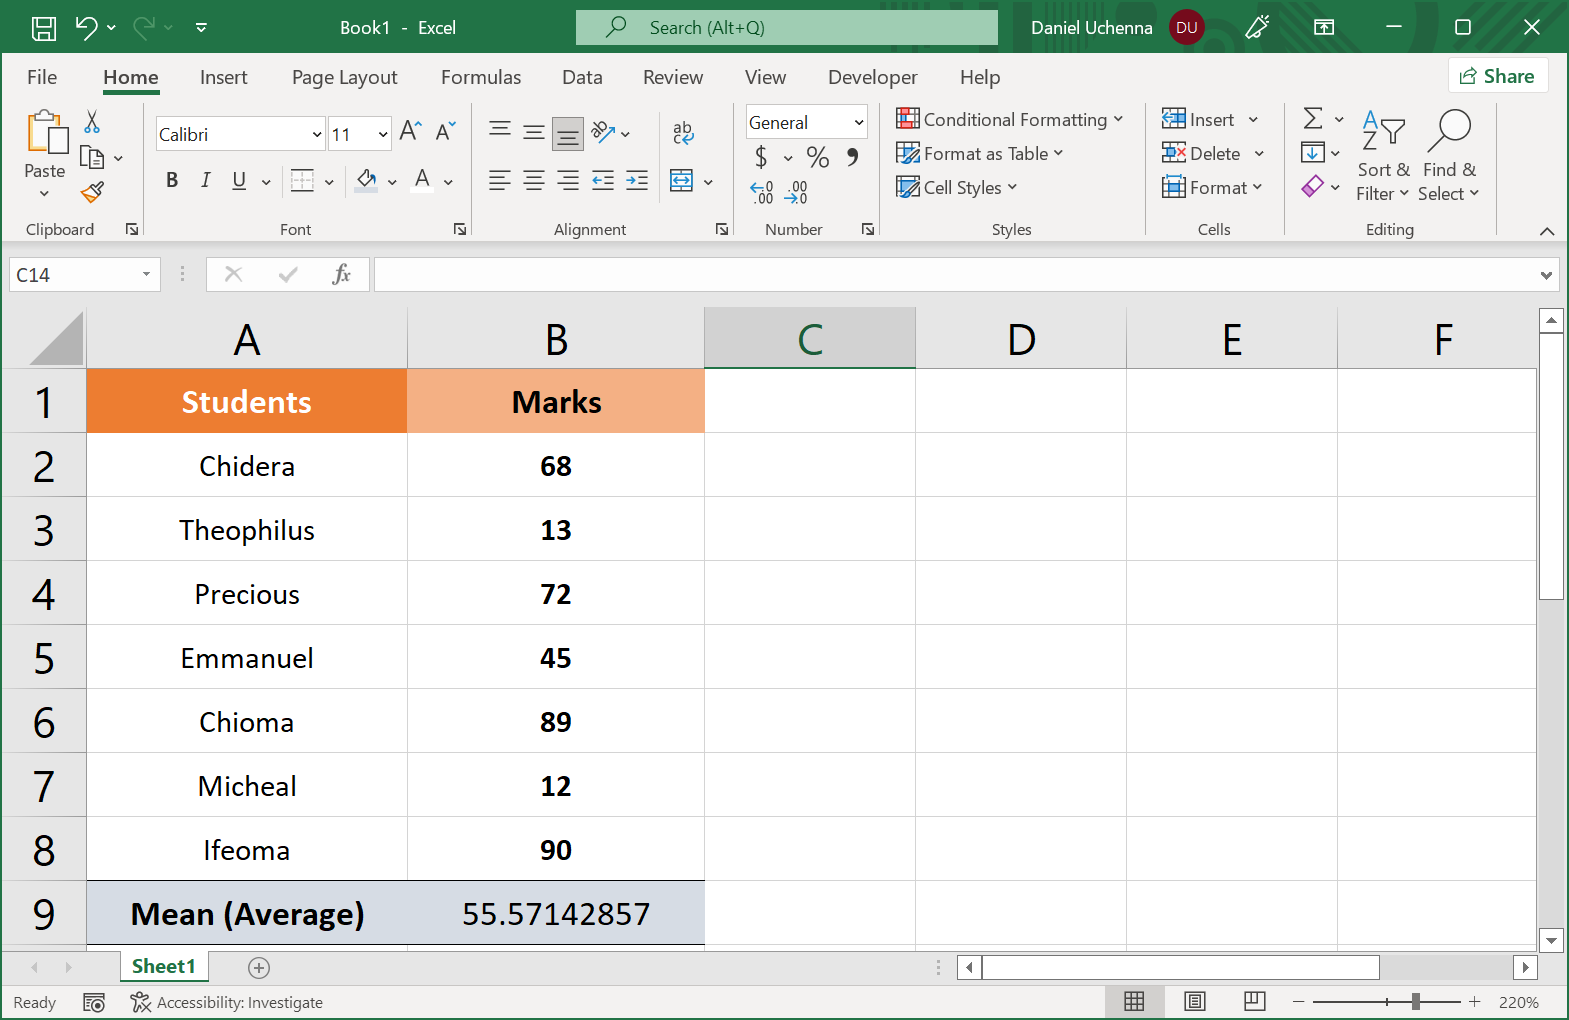Open the Conditional Formatting dropdown
Viewport: 1569px width, 1020px height.
point(1010,119)
